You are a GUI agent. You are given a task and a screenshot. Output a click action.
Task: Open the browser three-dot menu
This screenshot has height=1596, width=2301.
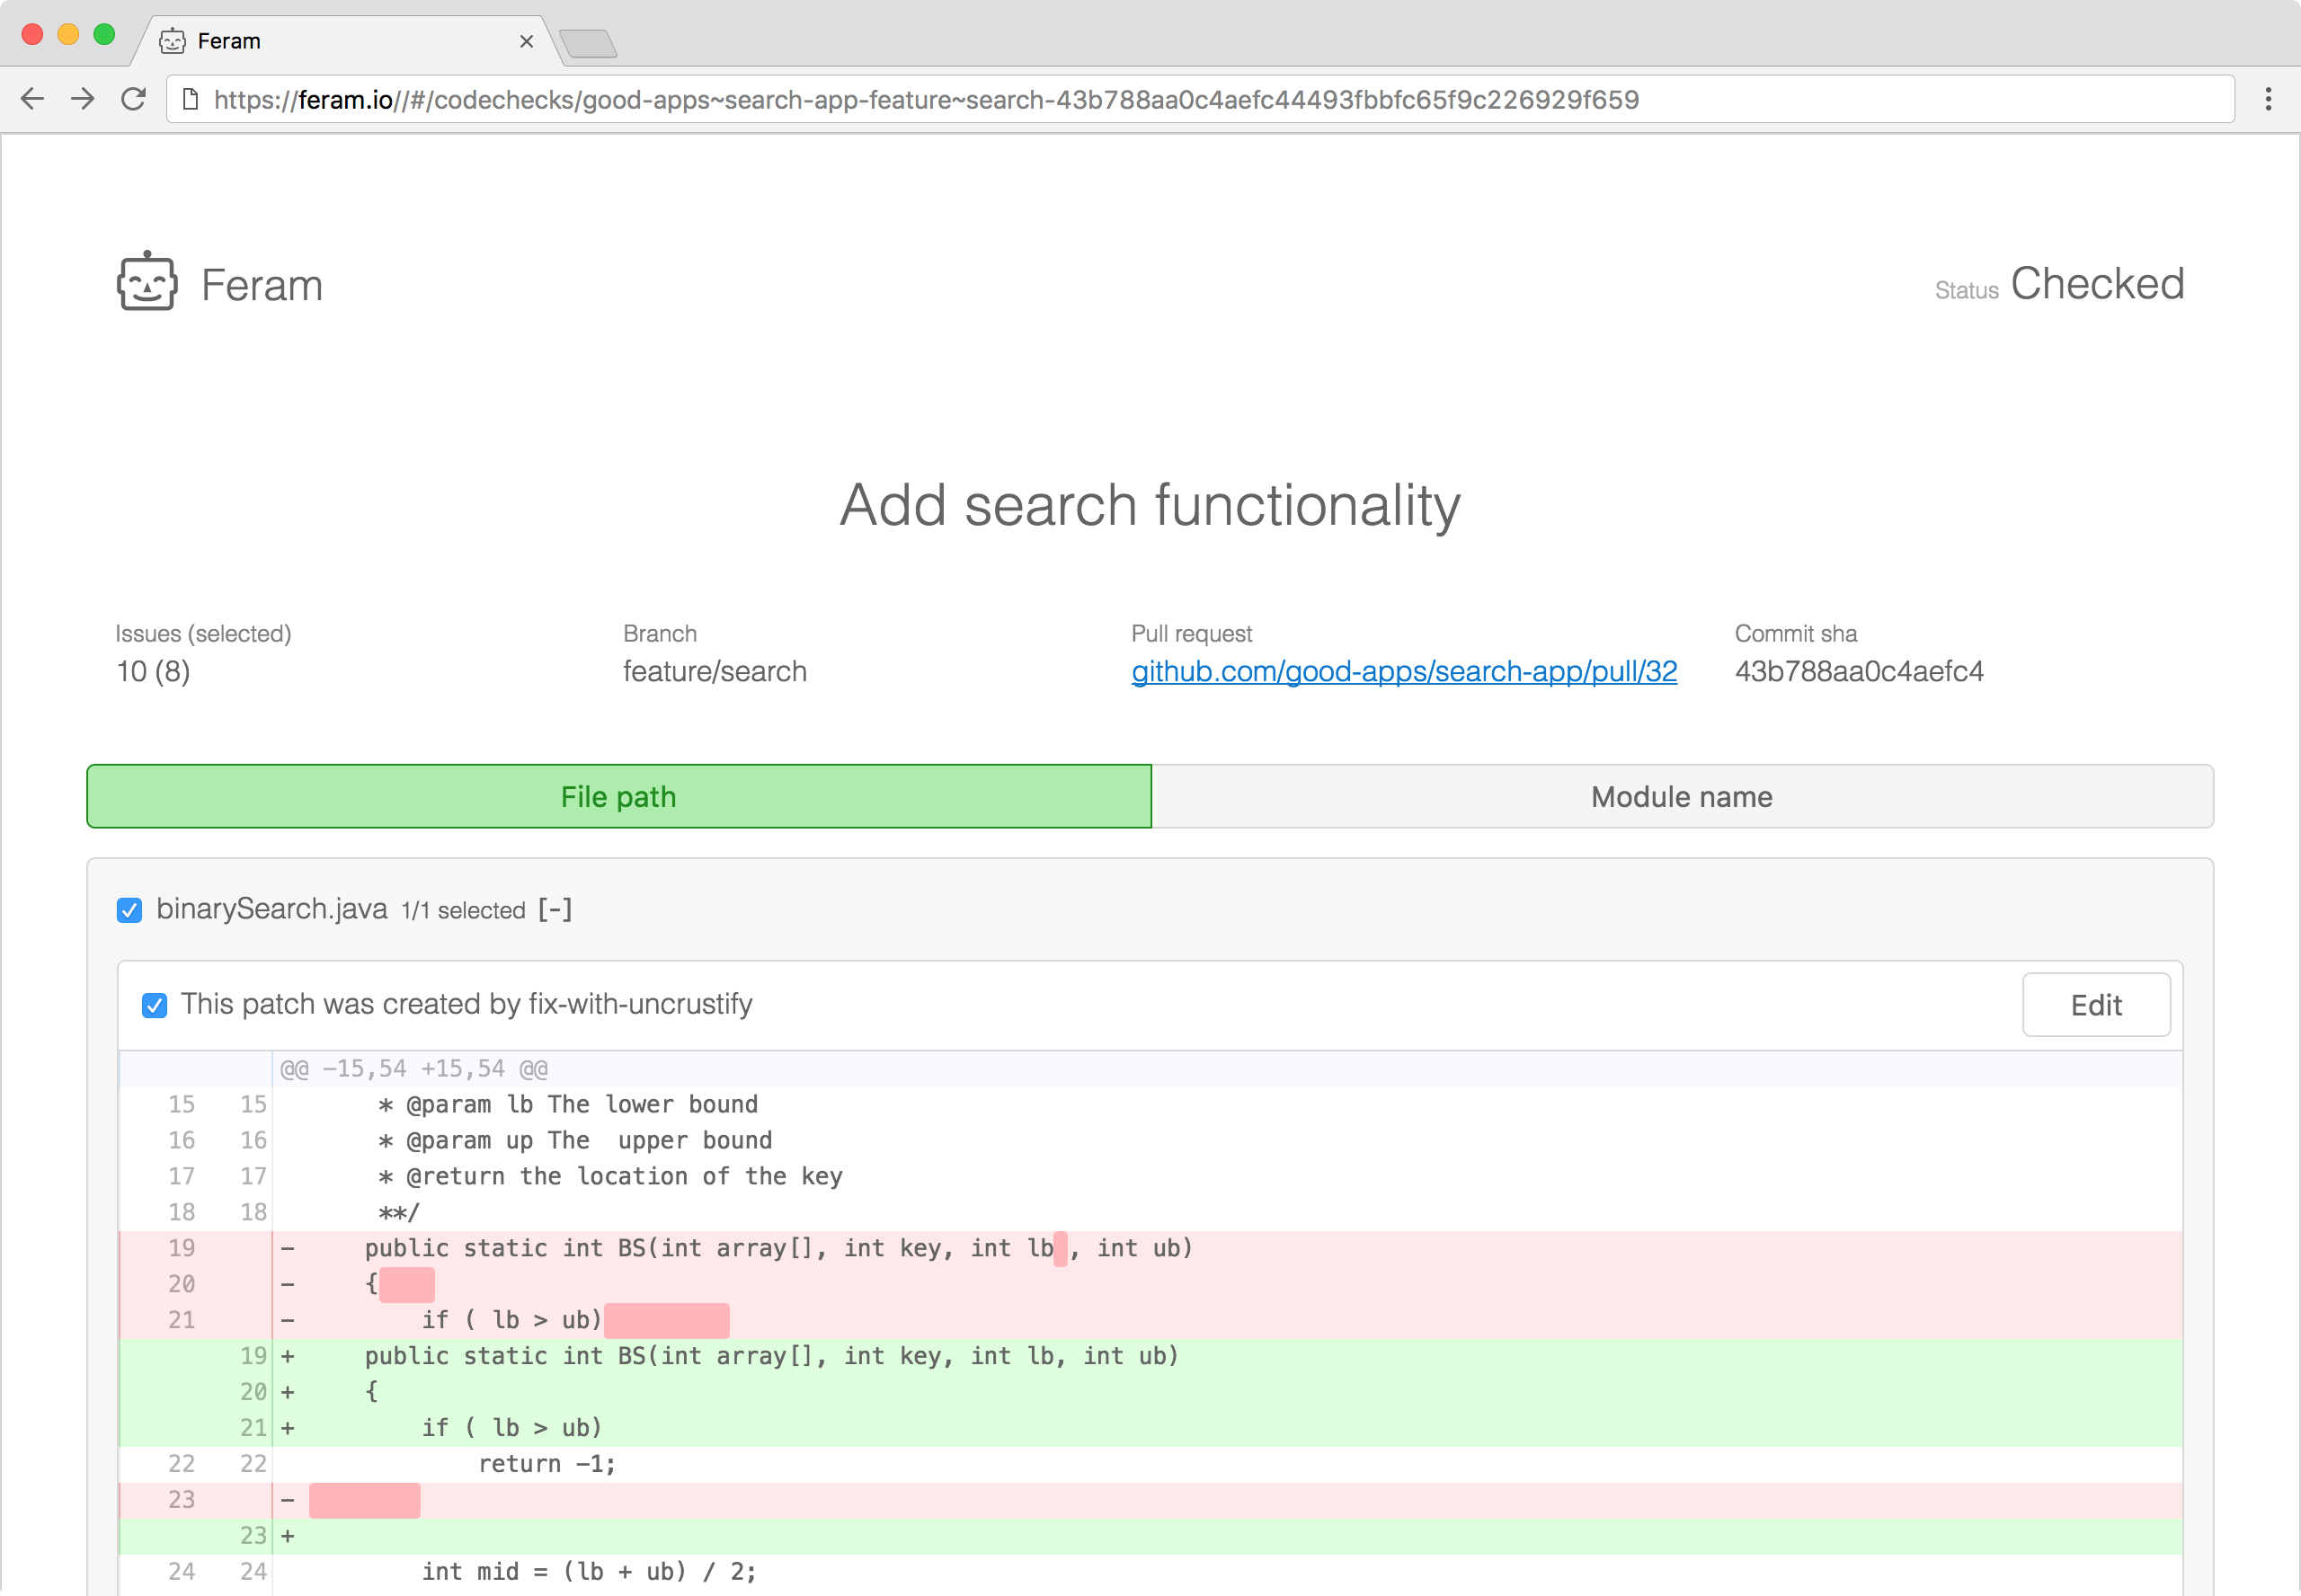[2268, 99]
